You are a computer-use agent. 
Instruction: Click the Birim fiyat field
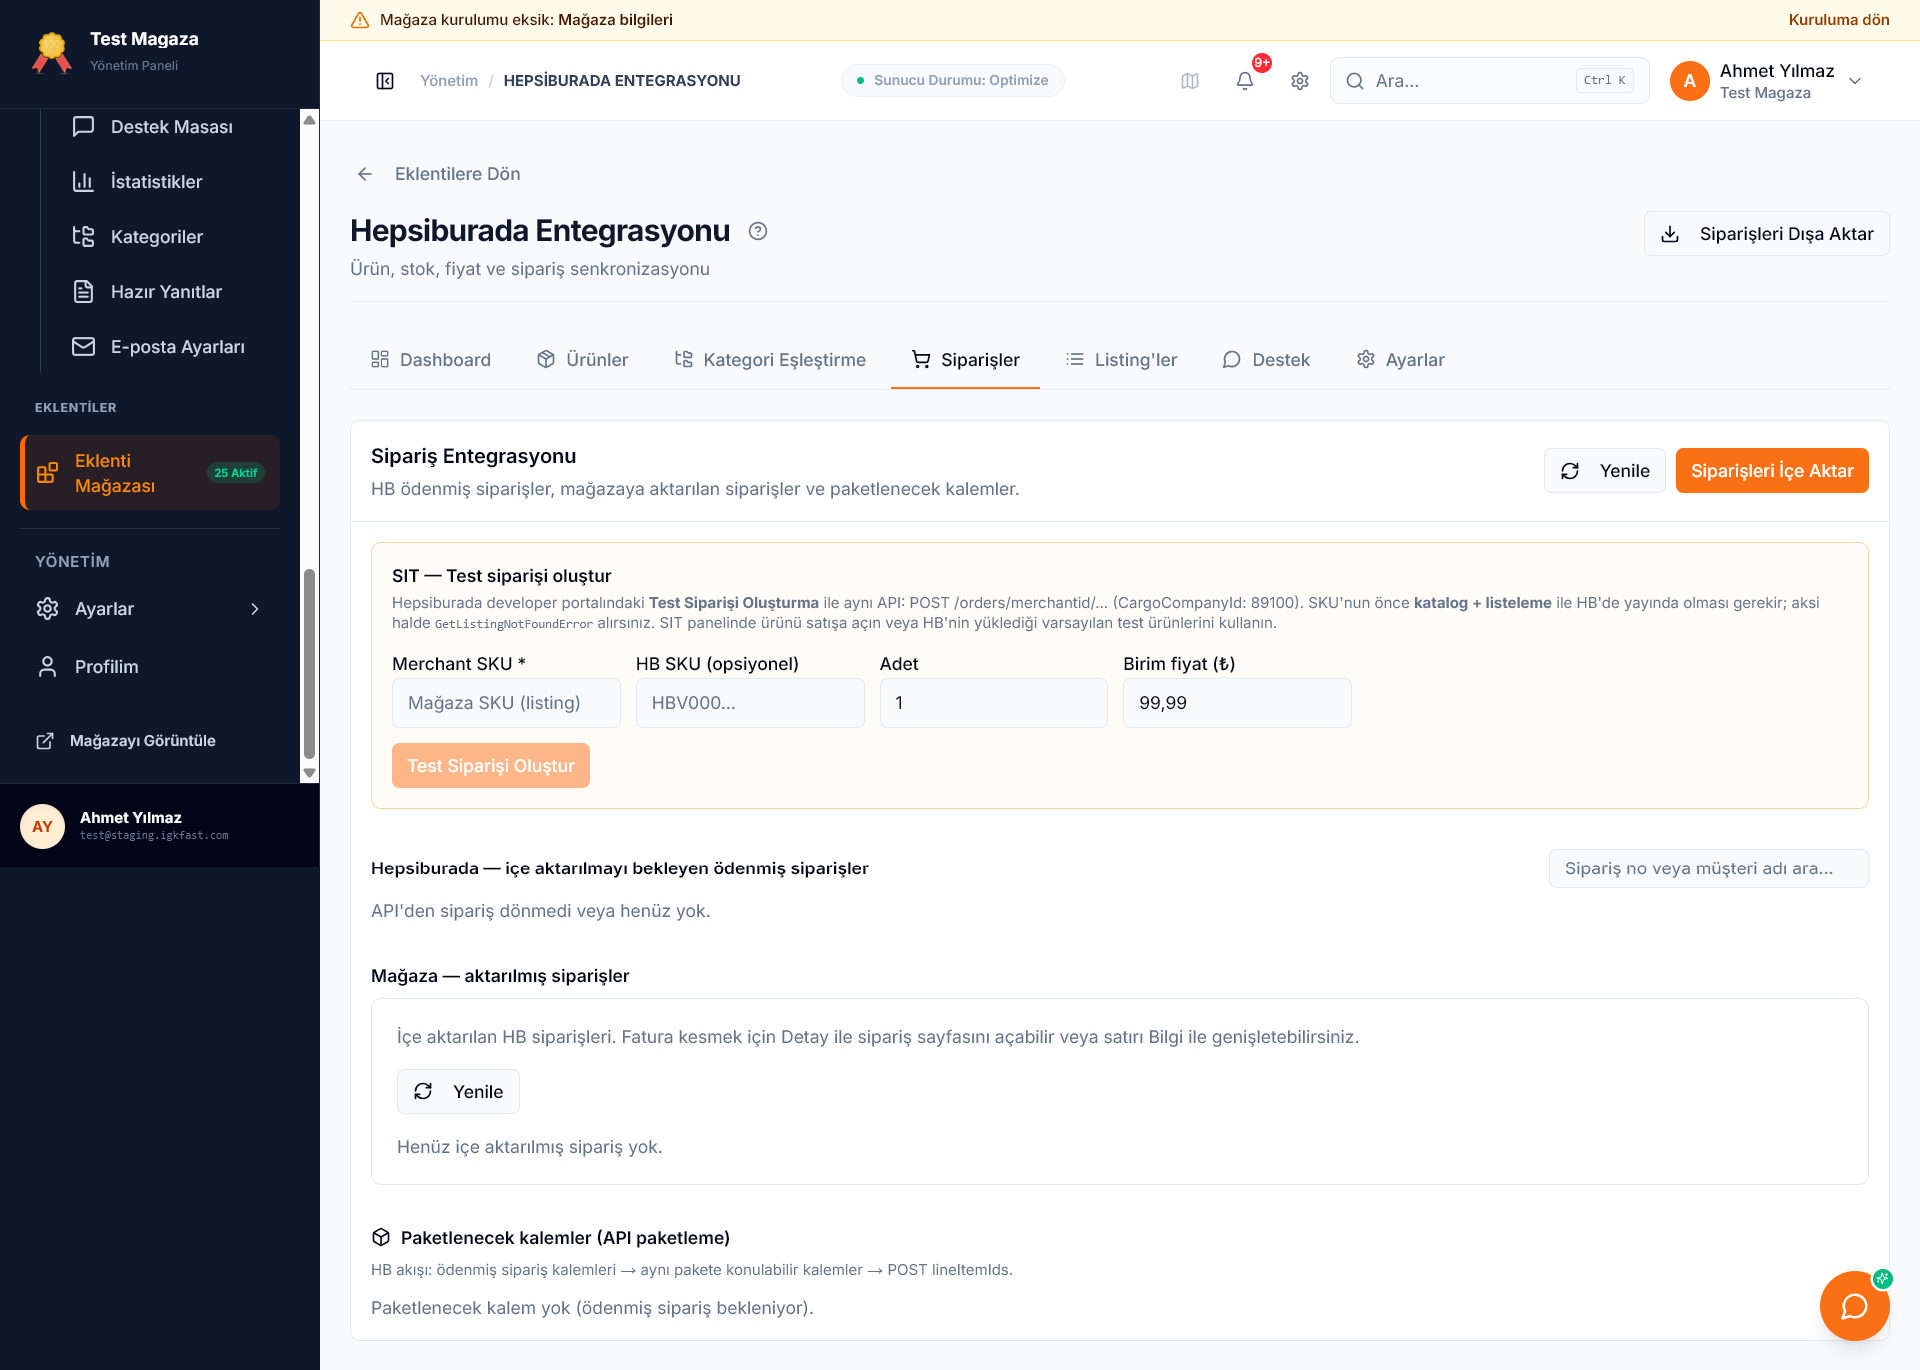(1237, 703)
